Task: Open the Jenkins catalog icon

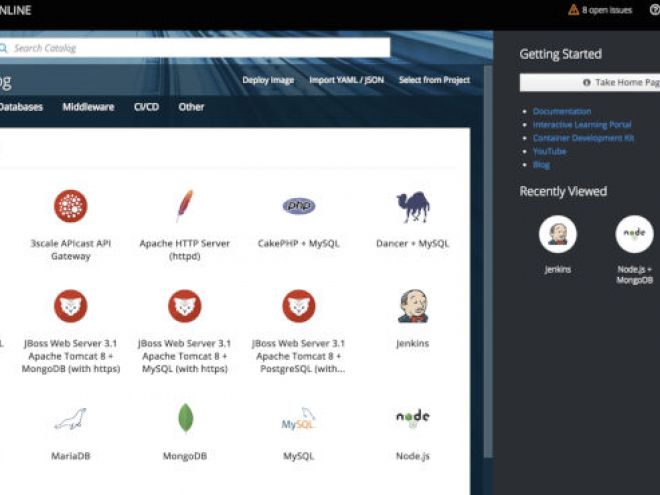Action: coord(413,306)
